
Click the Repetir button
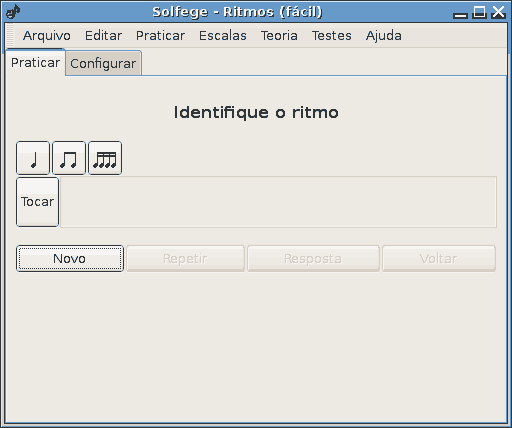185,259
